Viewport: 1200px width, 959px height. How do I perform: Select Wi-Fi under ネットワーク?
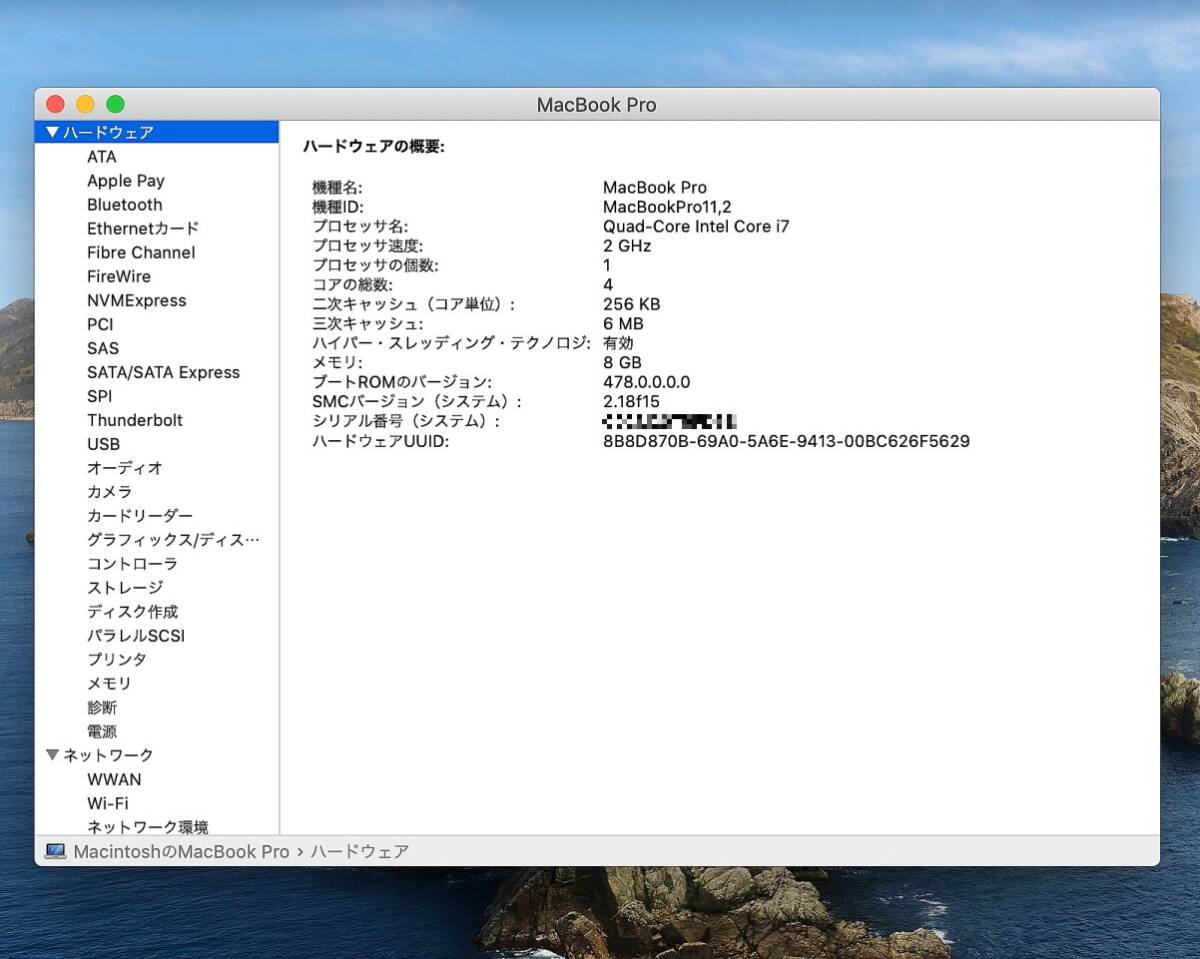click(107, 803)
